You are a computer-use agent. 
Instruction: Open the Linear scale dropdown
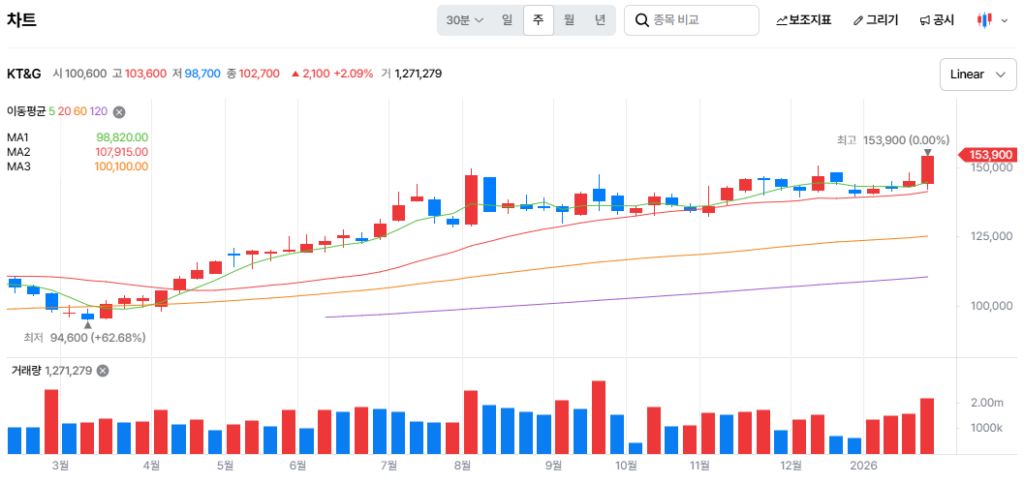[976, 74]
